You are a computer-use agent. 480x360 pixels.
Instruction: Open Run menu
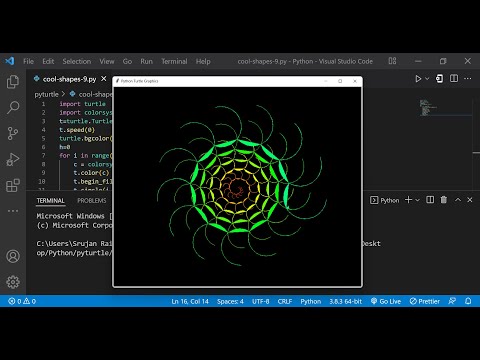coord(146,61)
